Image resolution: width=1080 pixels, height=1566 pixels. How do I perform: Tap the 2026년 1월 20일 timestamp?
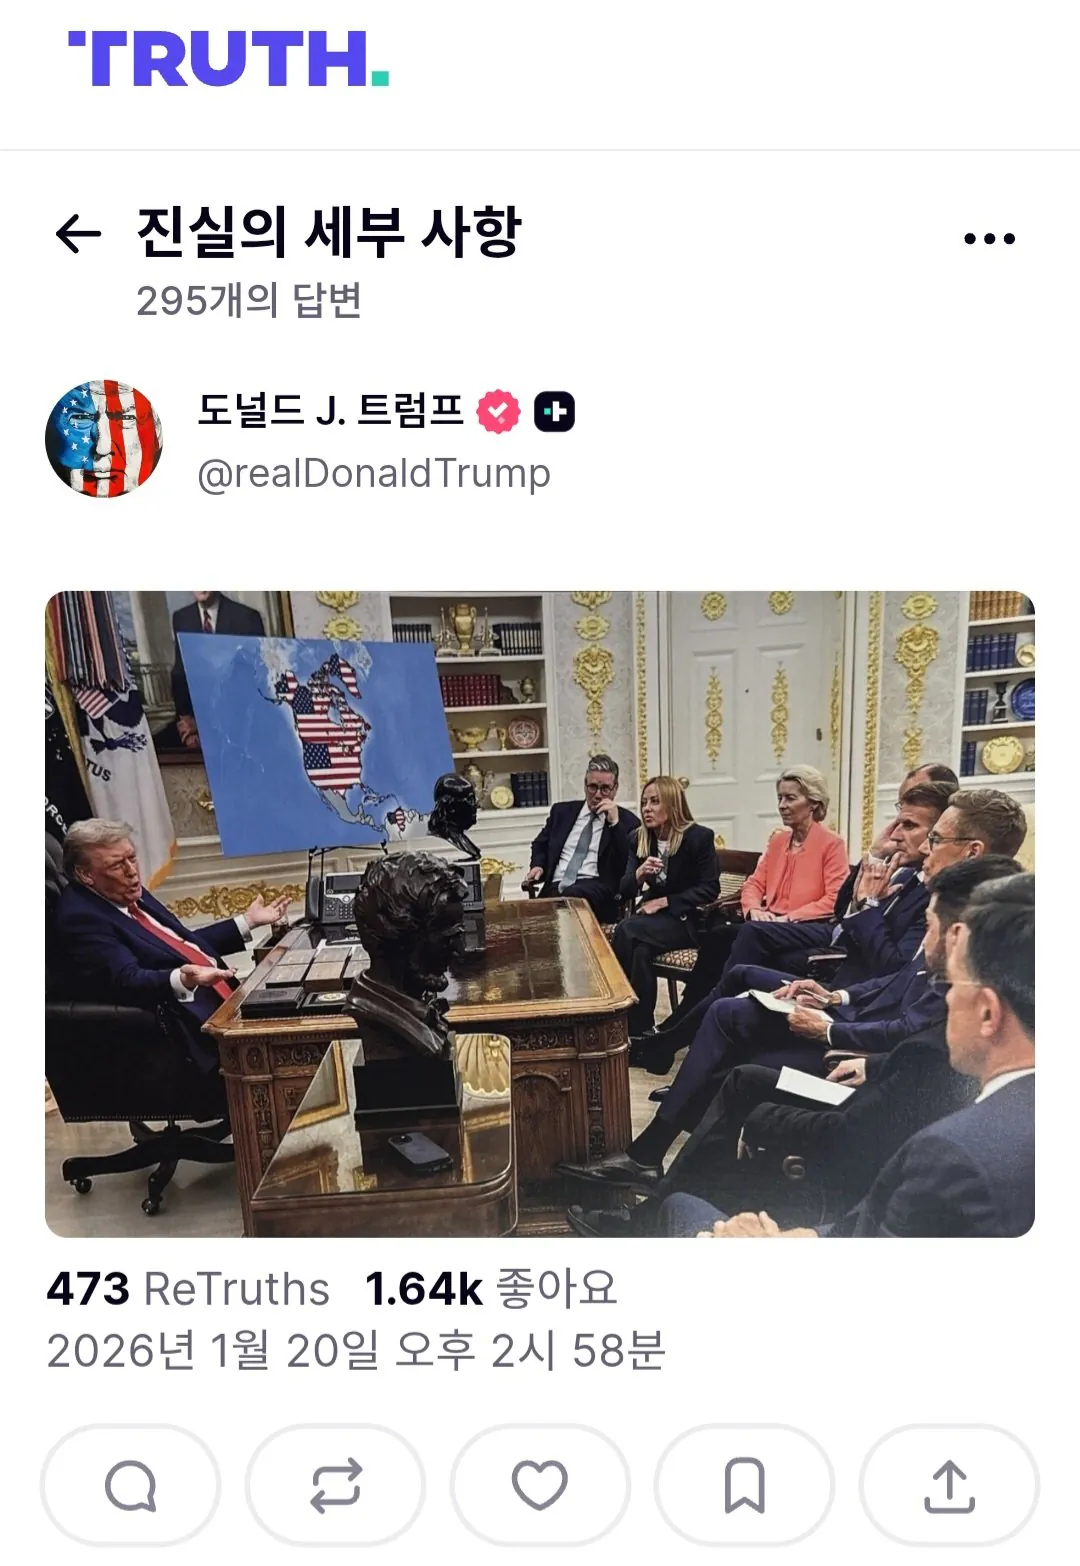coord(355,1351)
